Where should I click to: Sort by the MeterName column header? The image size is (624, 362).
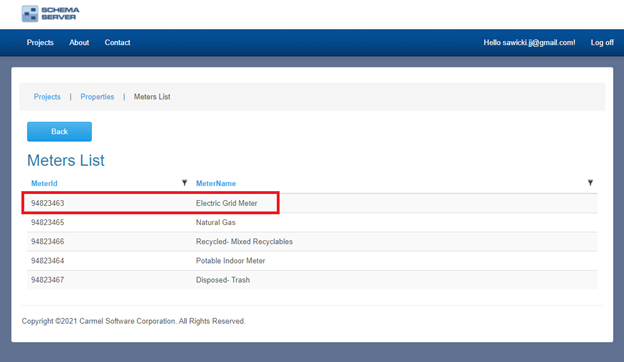216,183
